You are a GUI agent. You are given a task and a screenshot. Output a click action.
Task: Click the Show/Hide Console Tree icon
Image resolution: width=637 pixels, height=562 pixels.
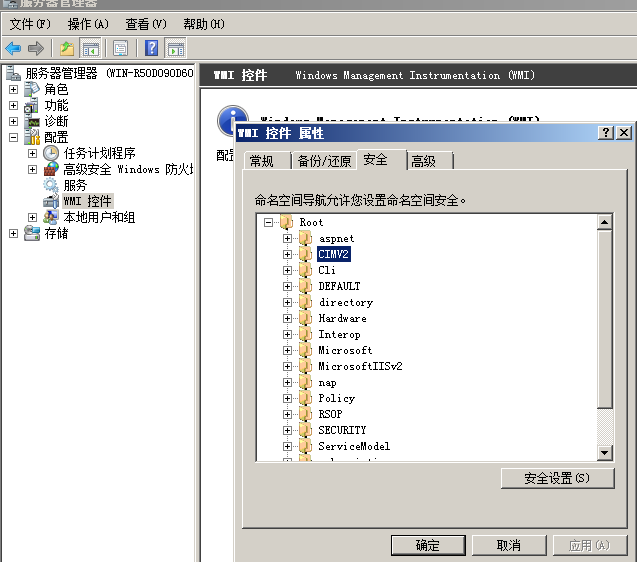90,48
